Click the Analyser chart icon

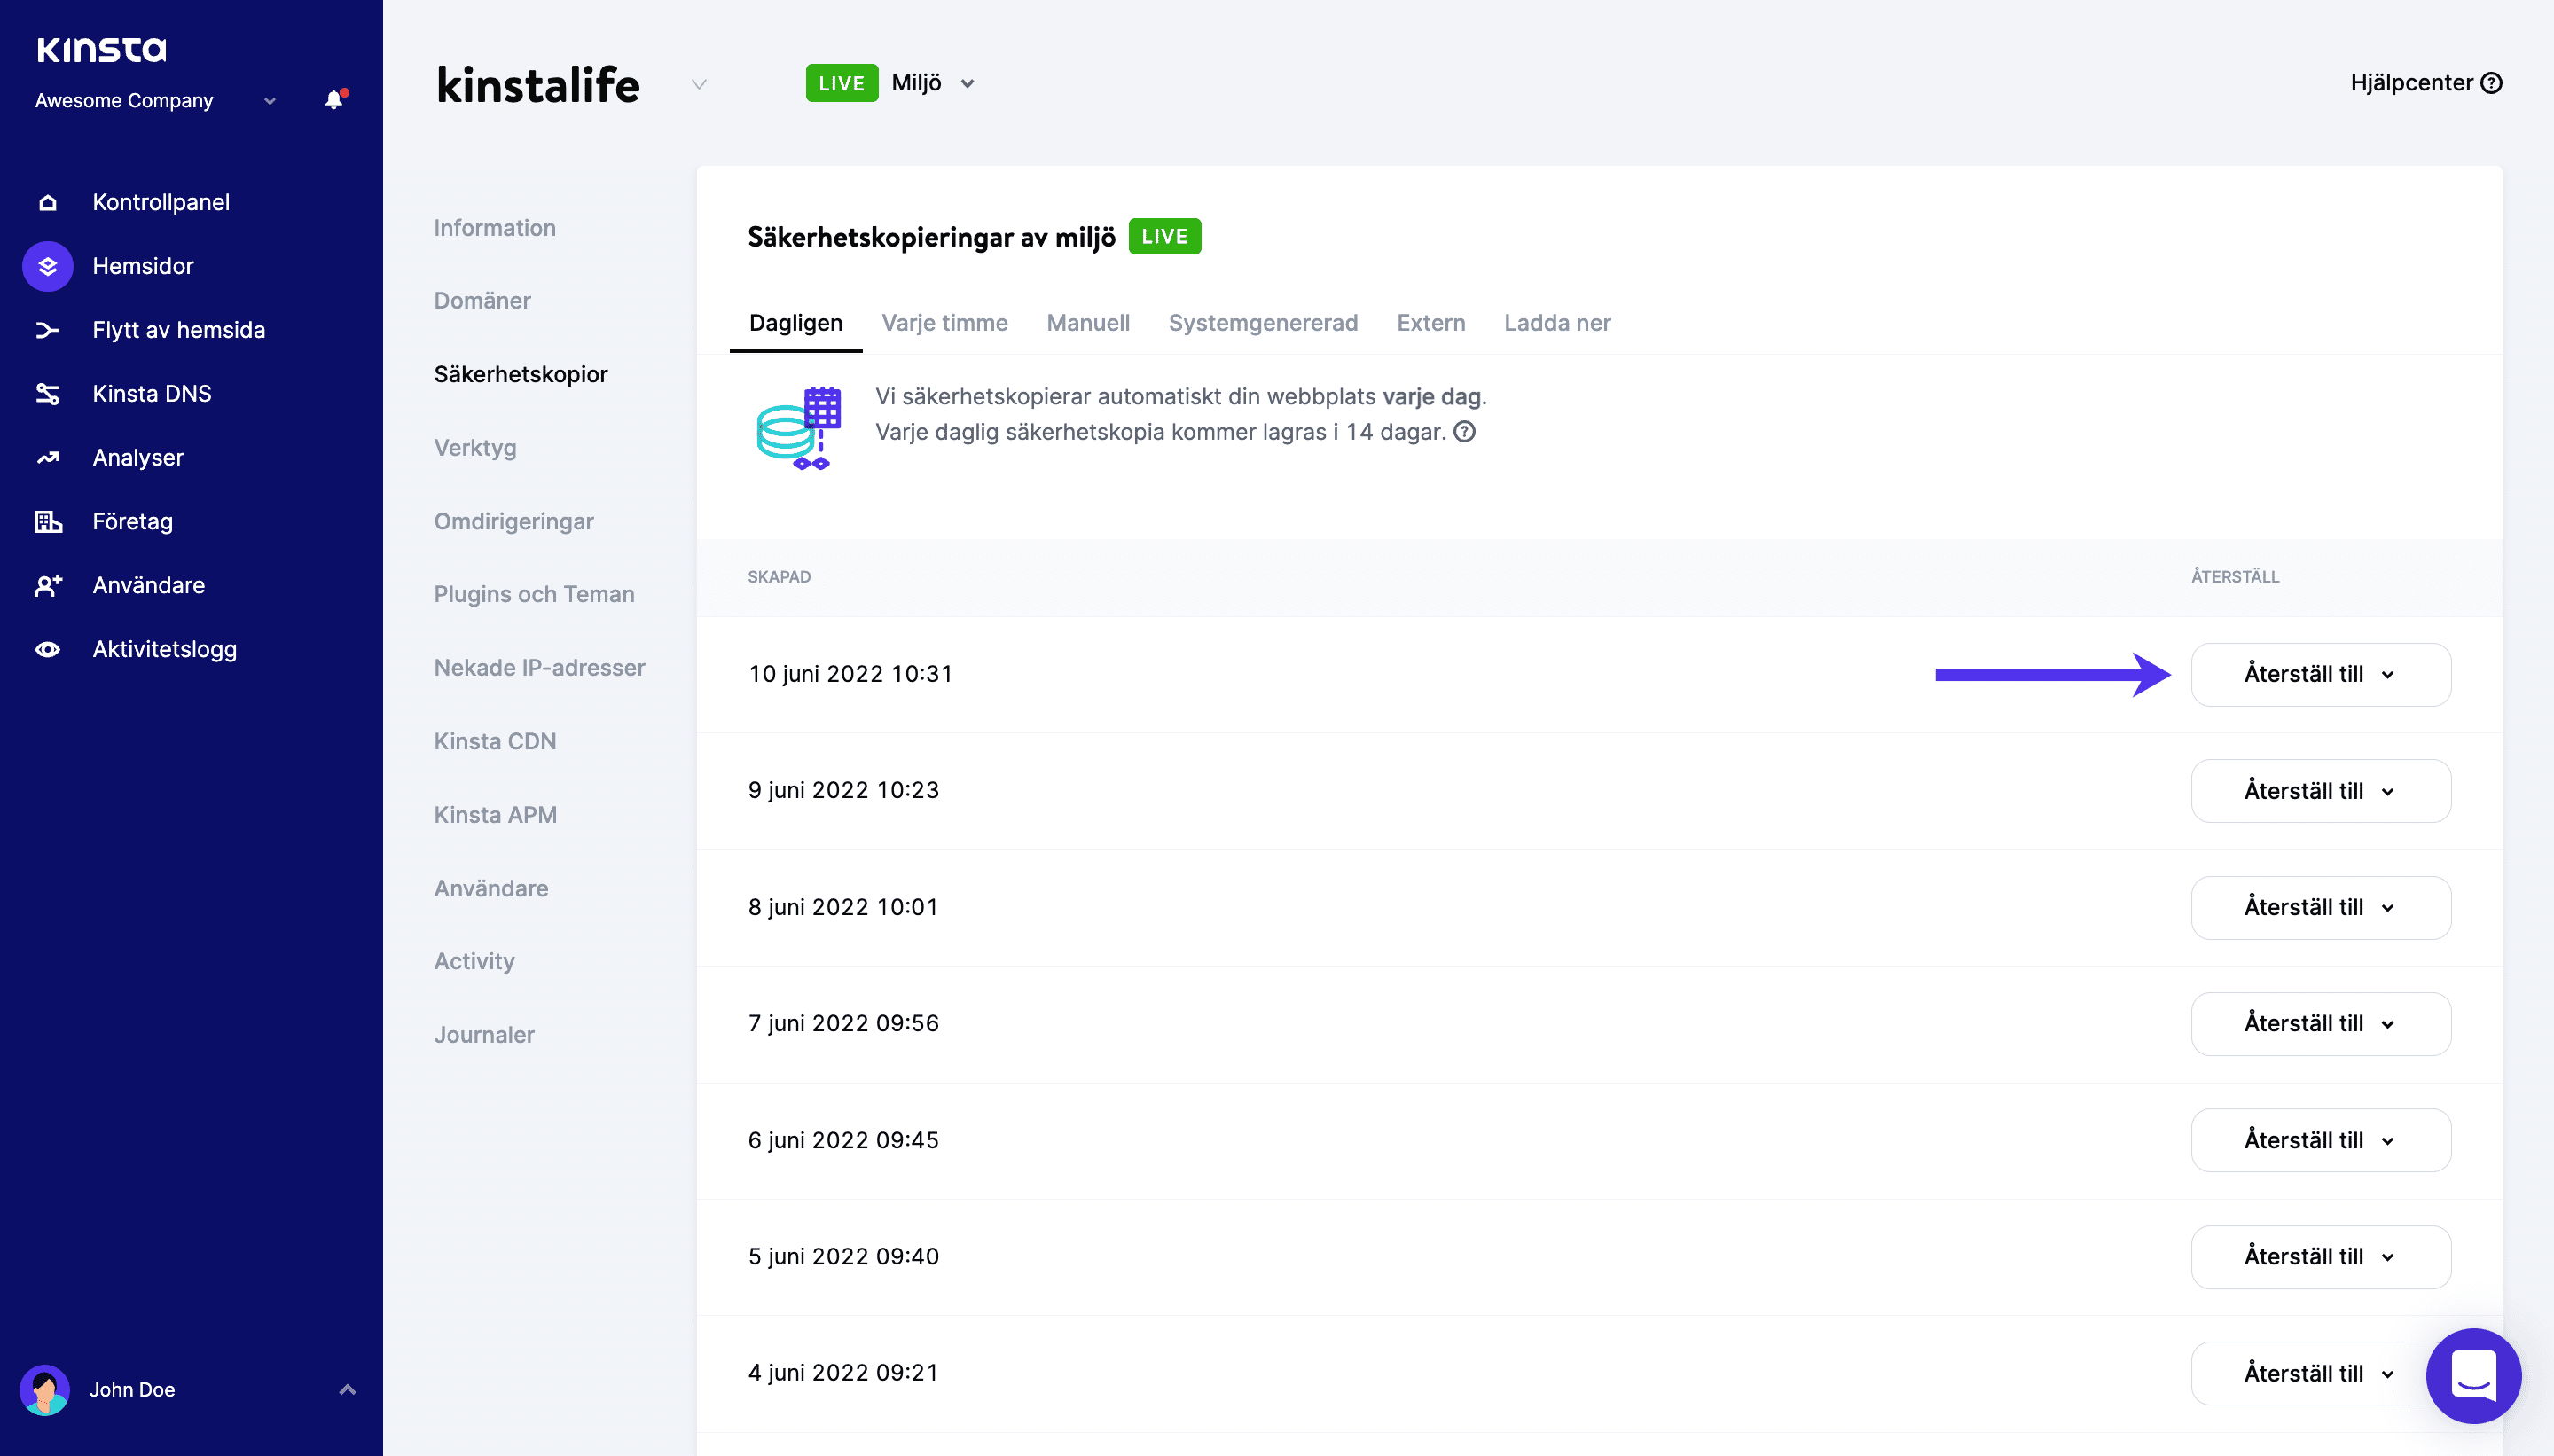click(47, 458)
